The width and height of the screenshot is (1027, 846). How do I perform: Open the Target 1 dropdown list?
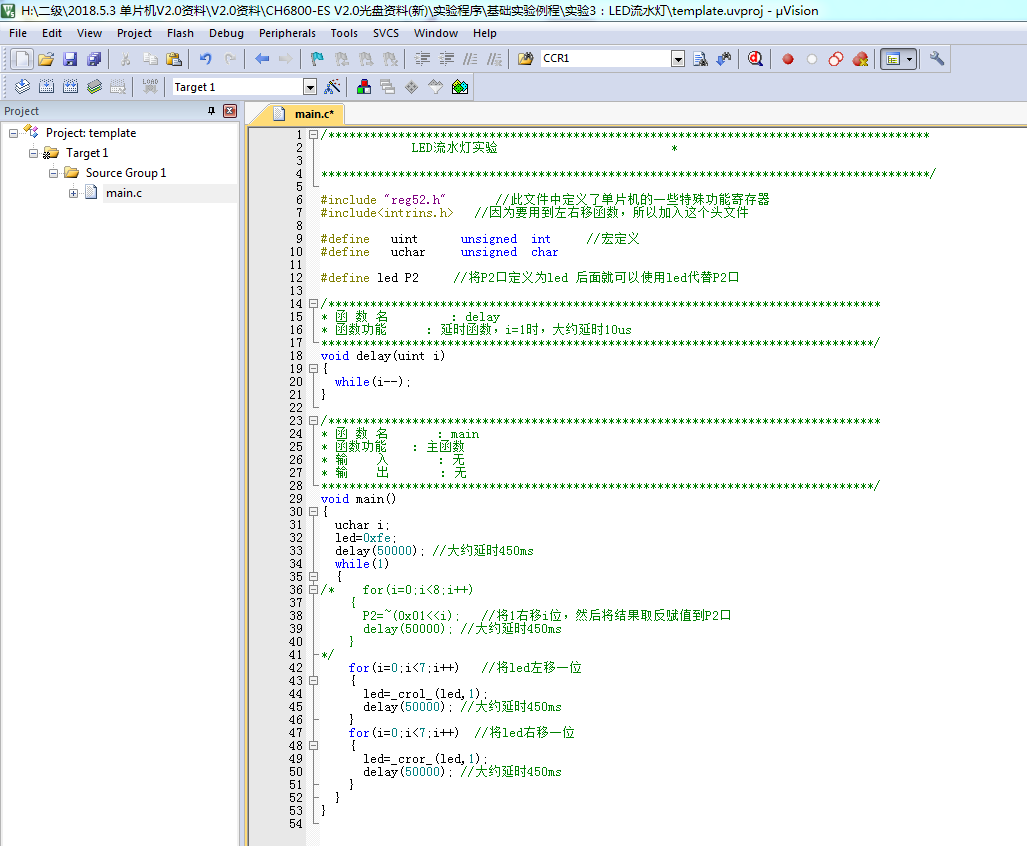(x=309, y=87)
